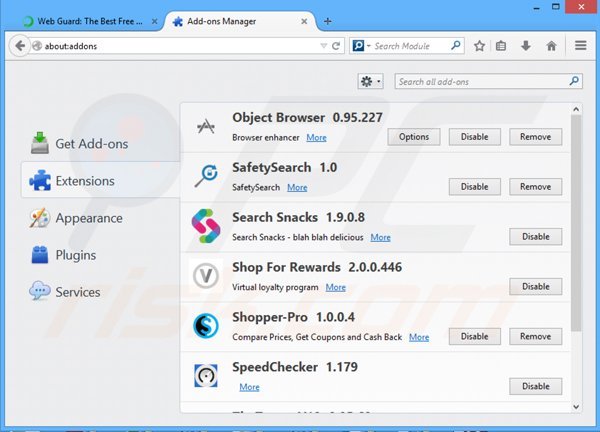600x432 pixels.
Task: Remove the SafetySearch extension
Action: point(535,187)
